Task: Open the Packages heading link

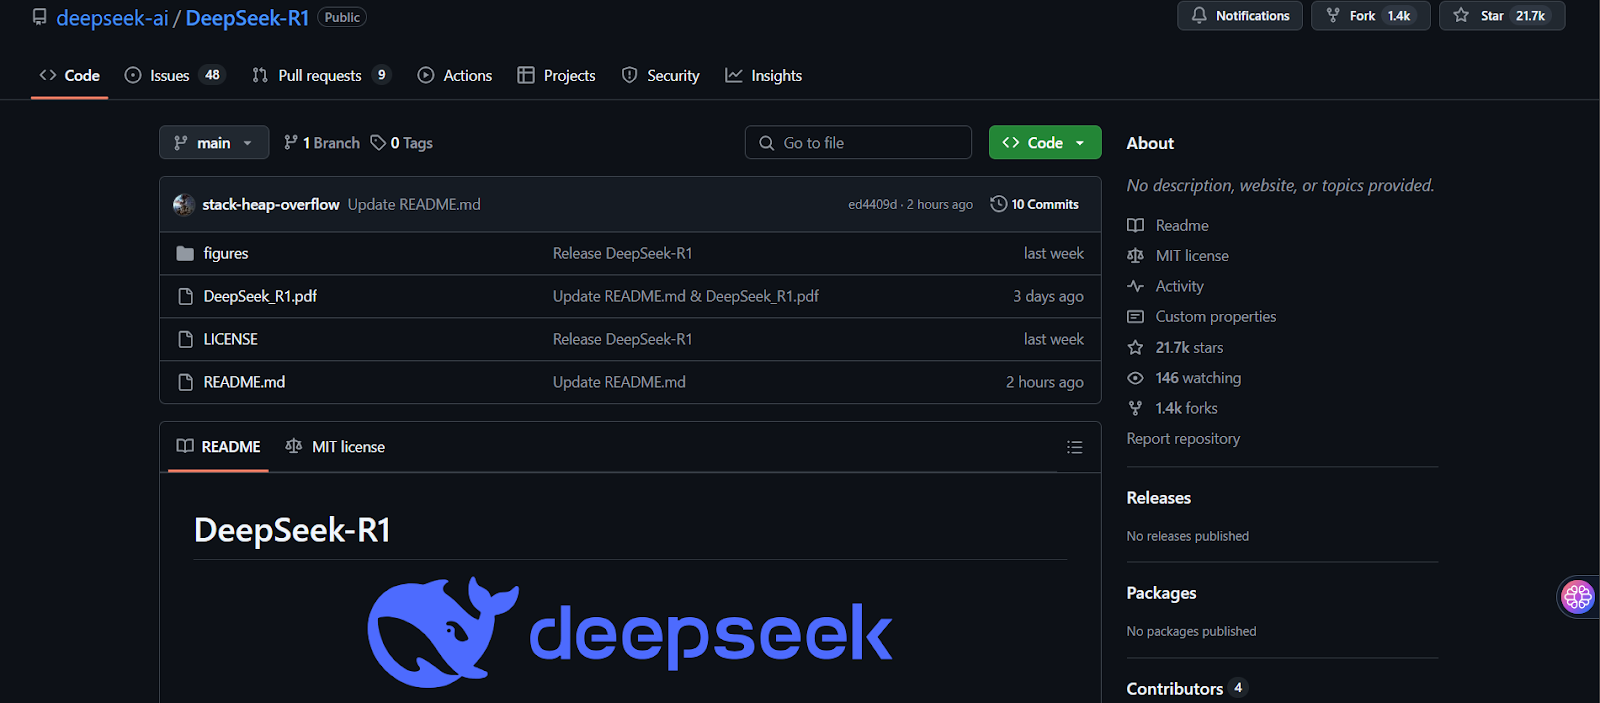Action: (1161, 593)
